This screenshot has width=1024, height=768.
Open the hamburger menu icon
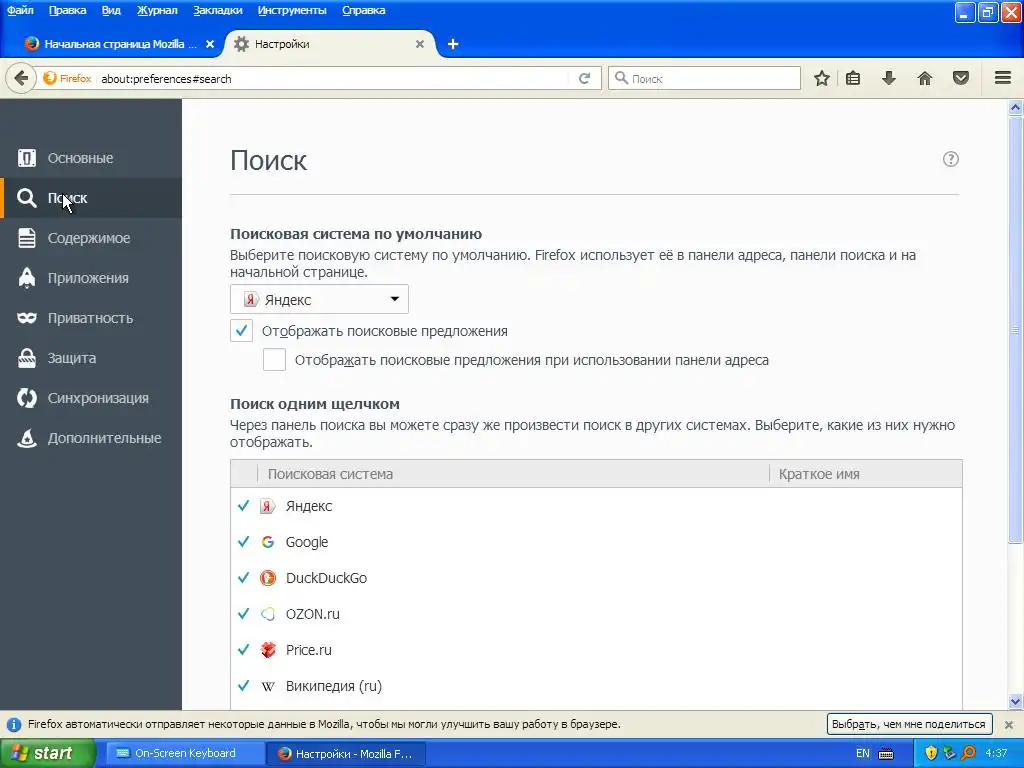tap(1003, 78)
